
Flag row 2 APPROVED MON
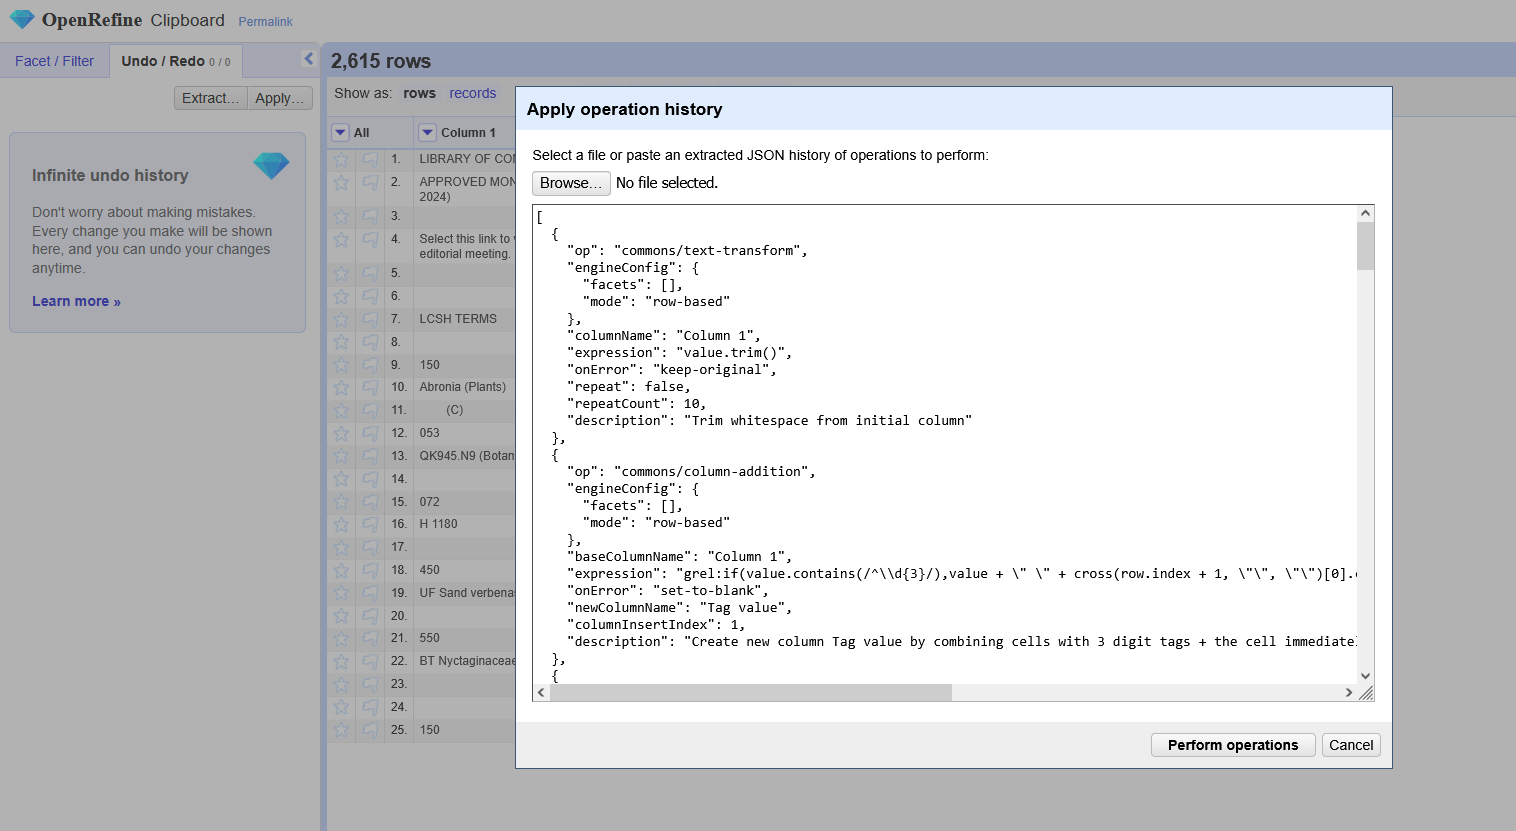coord(370,182)
